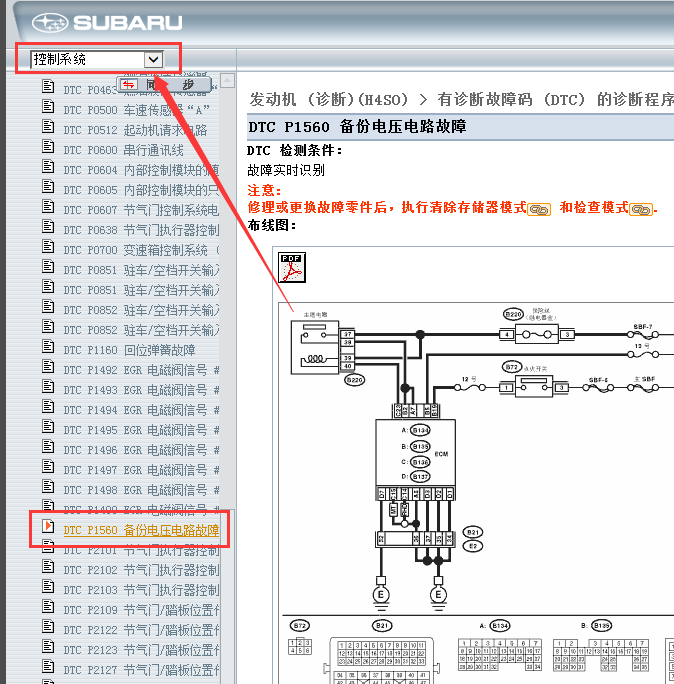Image resolution: width=674 pixels, height=684 pixels.
Task: Select DTC P0604 内部控制模块 entry
Action: 141,170
